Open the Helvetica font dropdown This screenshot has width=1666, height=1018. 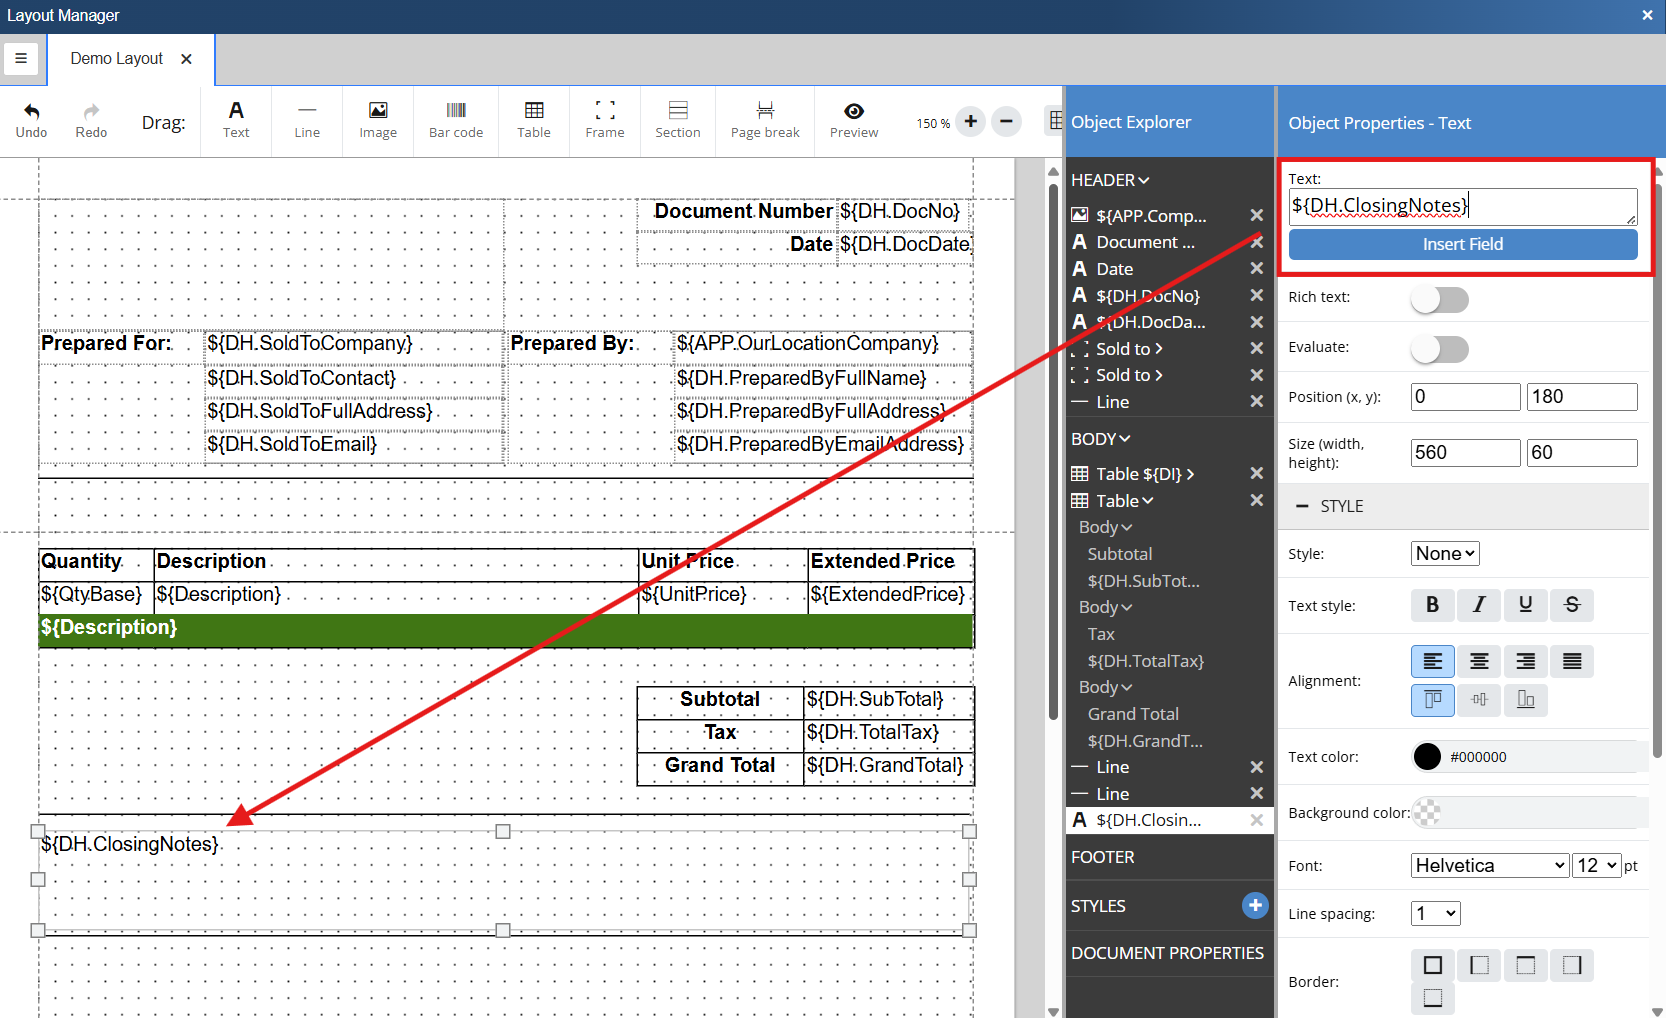coord(1488,866)
